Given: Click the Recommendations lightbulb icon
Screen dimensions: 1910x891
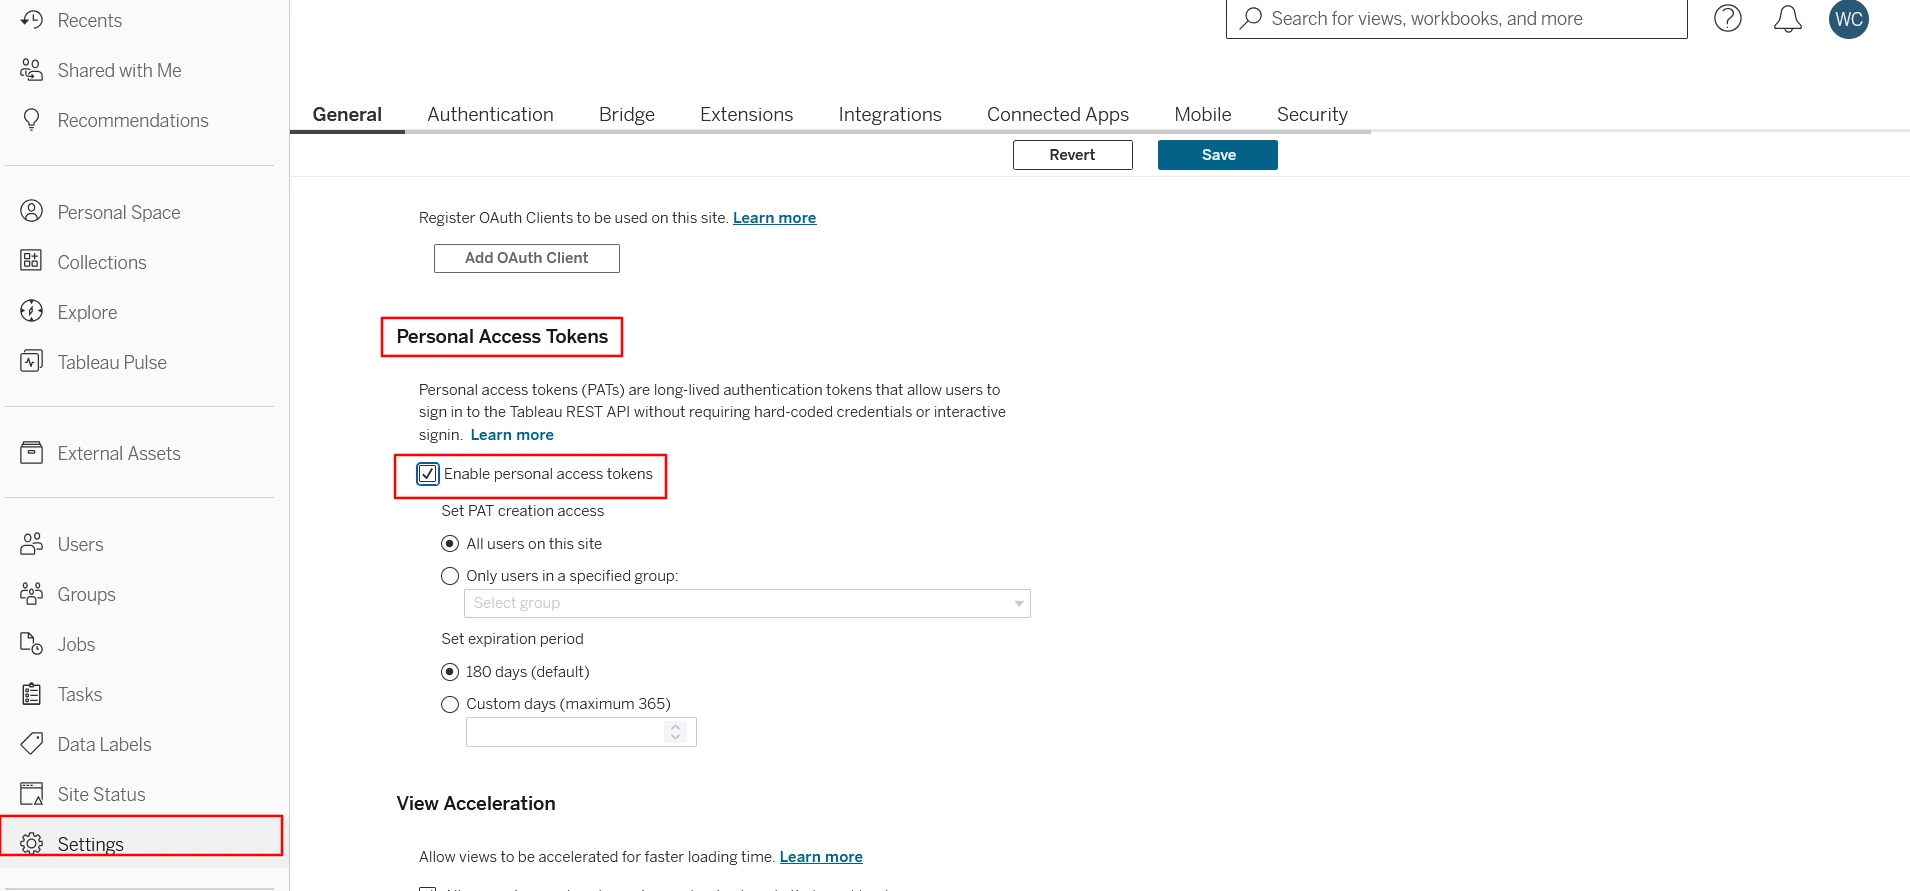Looking at the screenshot, I should pyautogui.click(x=32, y=120).
